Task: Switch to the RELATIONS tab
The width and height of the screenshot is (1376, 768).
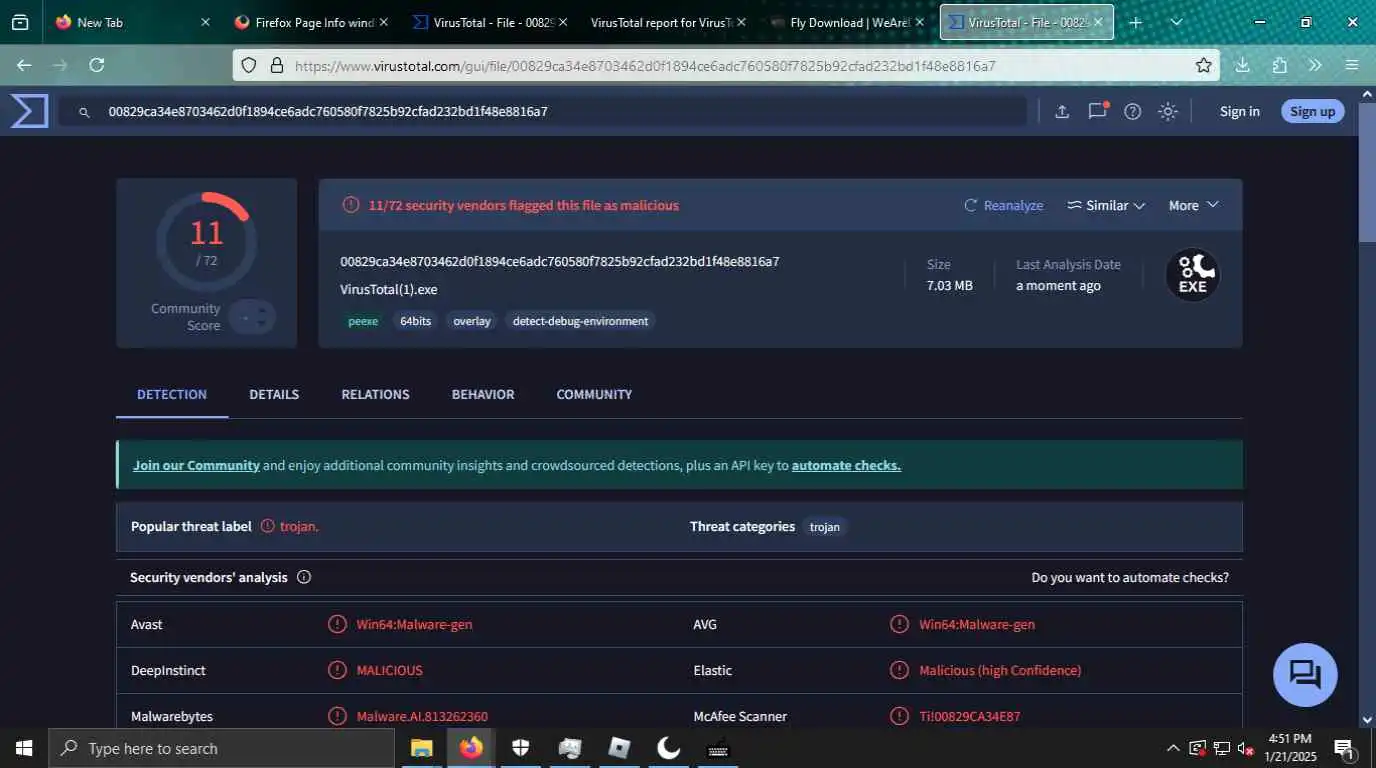Action: tap(375, 394)
